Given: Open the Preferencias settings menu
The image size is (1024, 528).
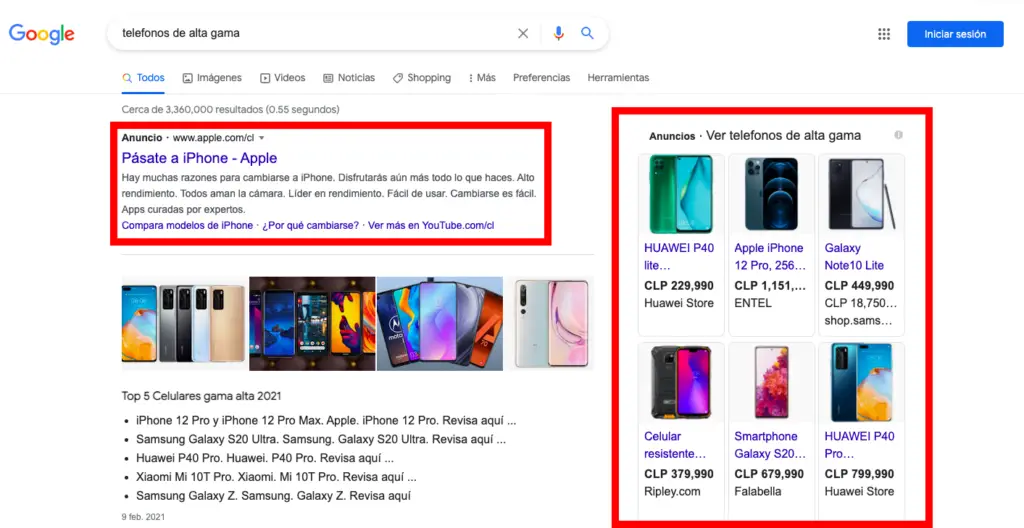Looking at the screenshot, I should pyautogui.click(x=541, y=78).
